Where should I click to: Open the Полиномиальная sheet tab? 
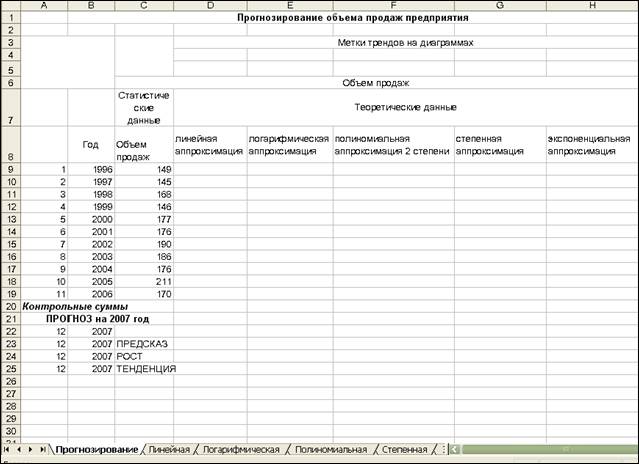(x=331, y=449)
